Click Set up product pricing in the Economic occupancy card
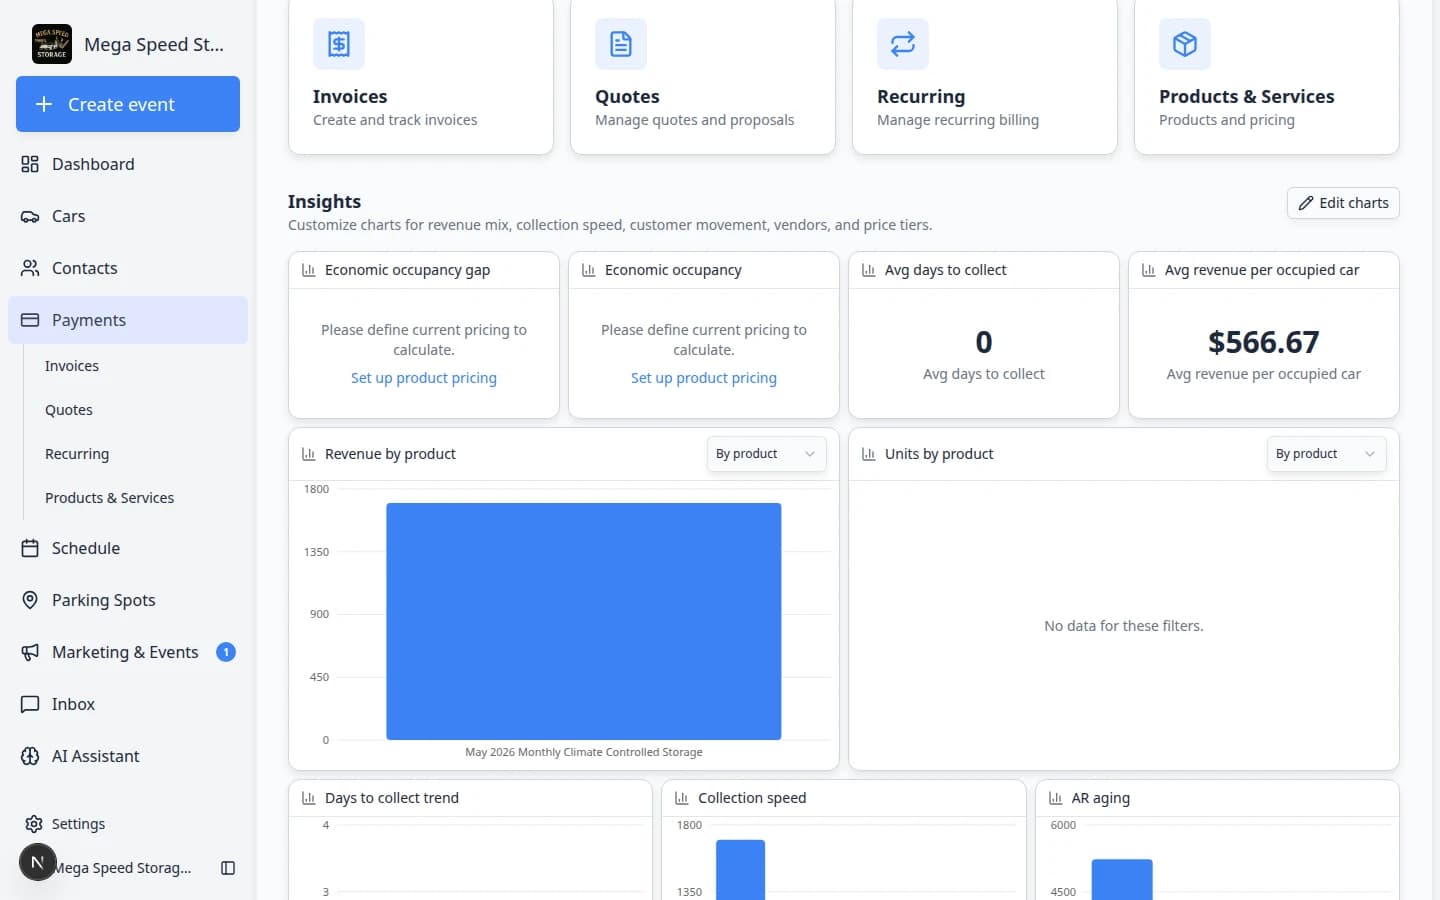Viewport: 1440px width, 900px height. click(704, 378)
